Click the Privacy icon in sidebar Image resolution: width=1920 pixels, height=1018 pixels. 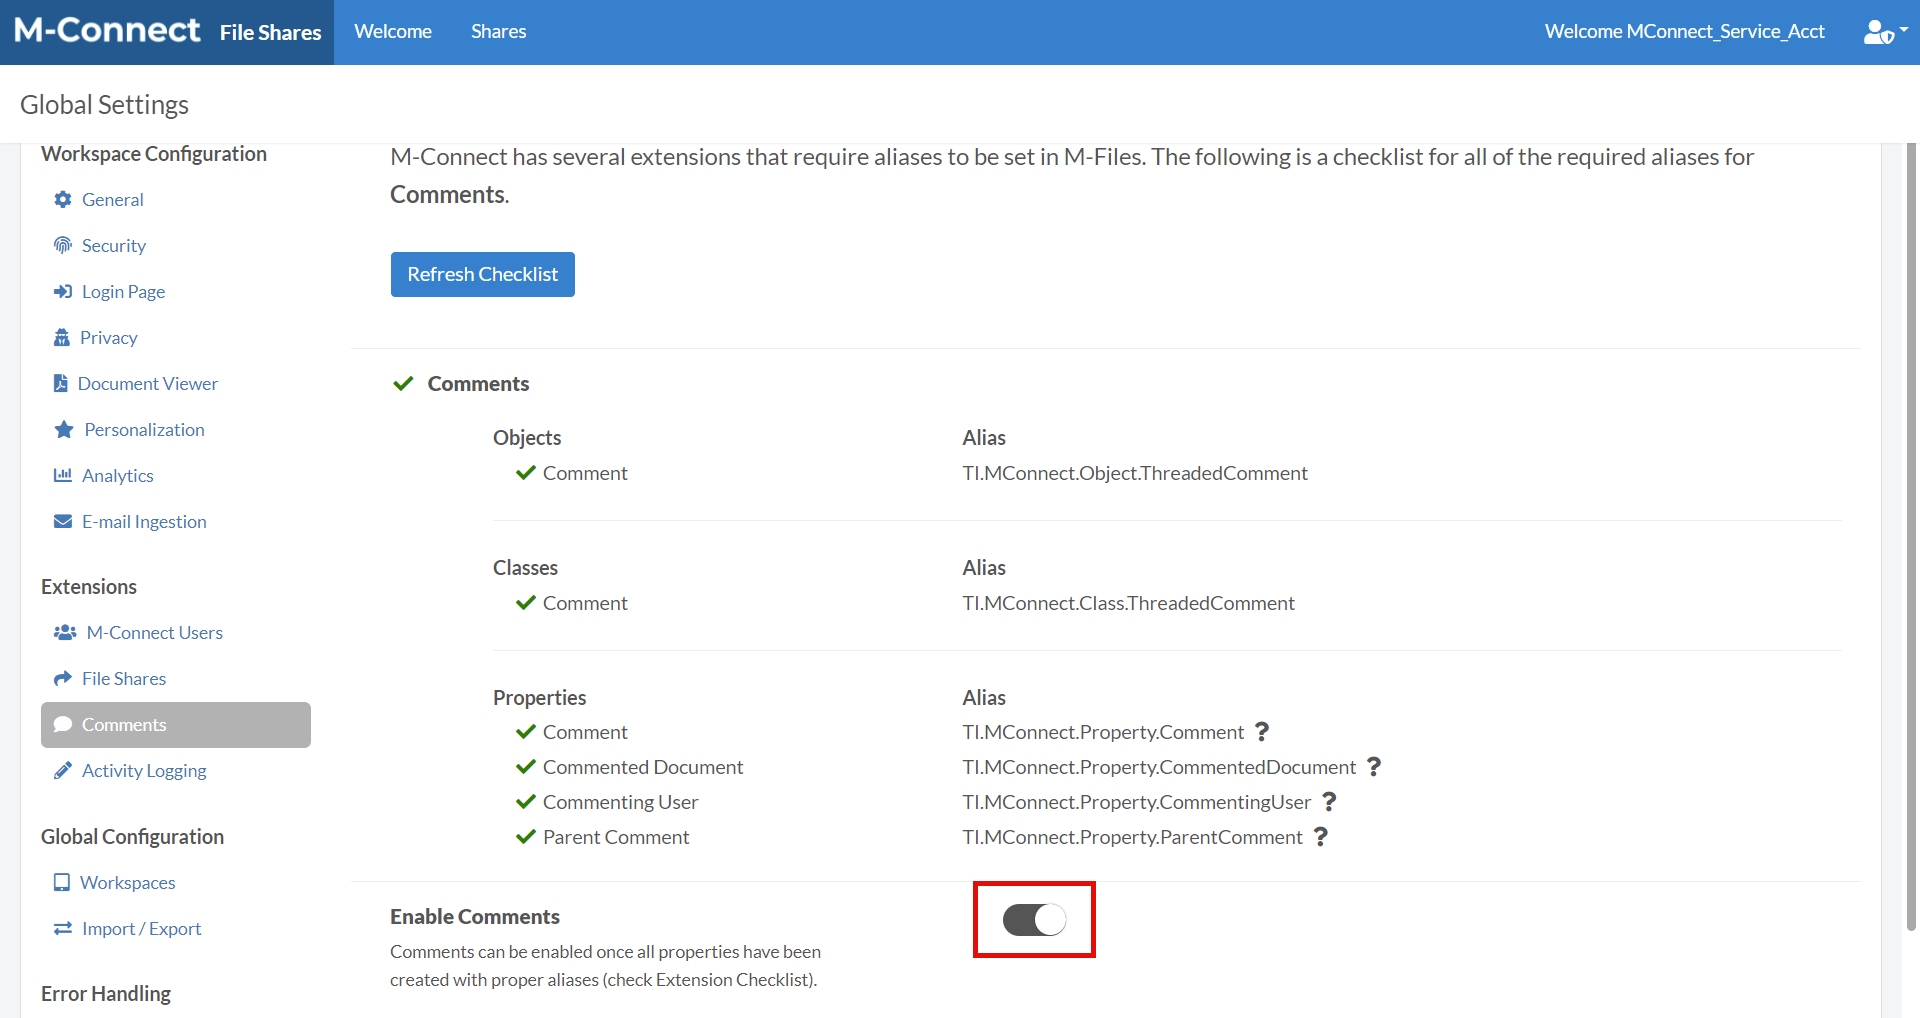(62, 337)
